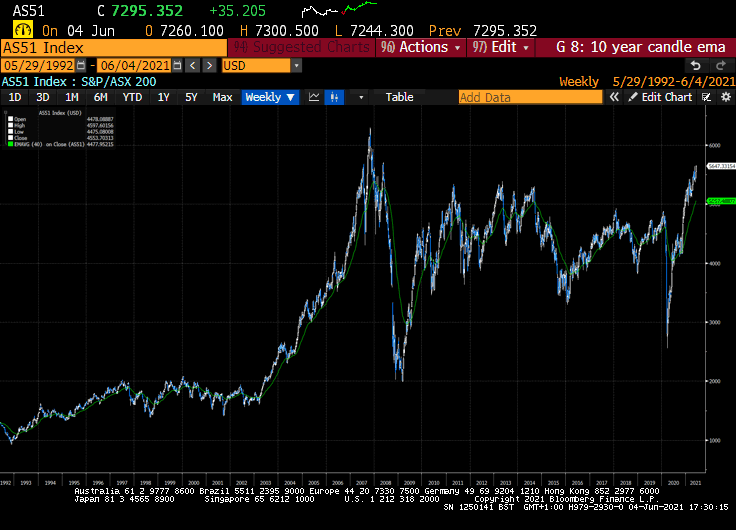Click the AS51 Index (USD) legend header
This screenshot has width=736, height=530.
click(x=60, y=113)
